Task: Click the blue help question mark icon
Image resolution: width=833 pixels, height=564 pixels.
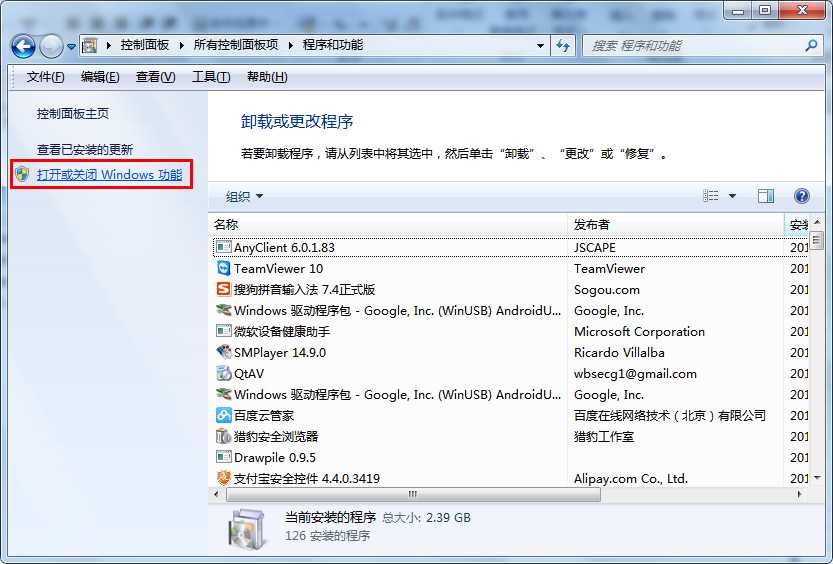Action: tap(802, 196)
